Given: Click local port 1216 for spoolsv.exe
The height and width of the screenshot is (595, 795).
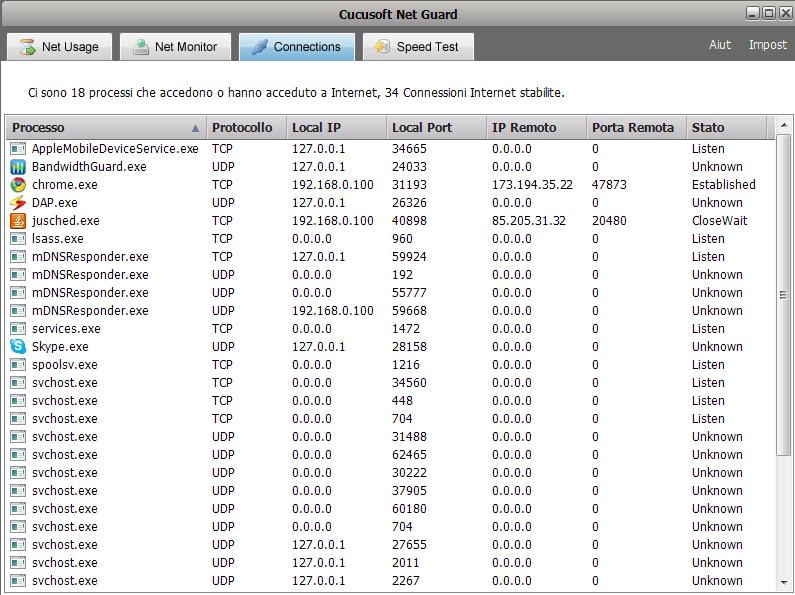Looking at the screenshot, I should click(406, 364).
